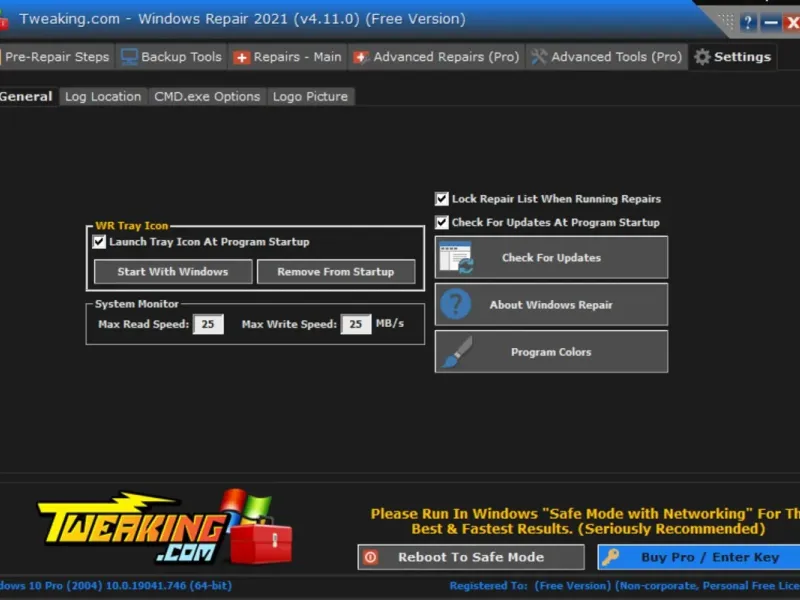Open the Pre-Repair Steps tab
The height and width of the screenshot is (600, 800).
click(x=55, y=57)
